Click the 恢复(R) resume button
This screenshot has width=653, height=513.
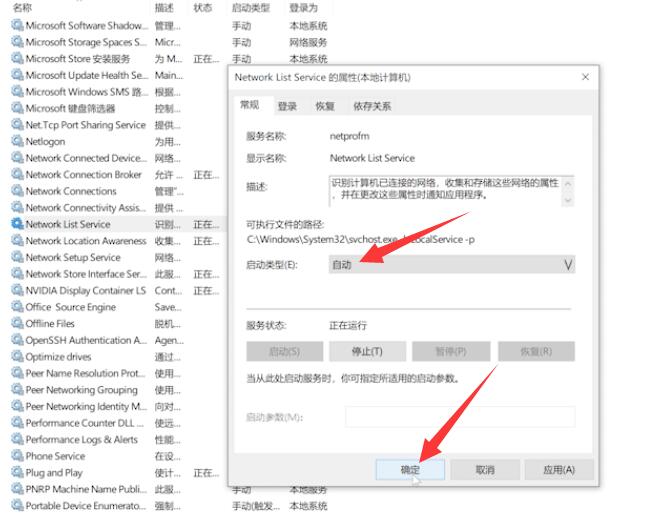pos(536,351)
